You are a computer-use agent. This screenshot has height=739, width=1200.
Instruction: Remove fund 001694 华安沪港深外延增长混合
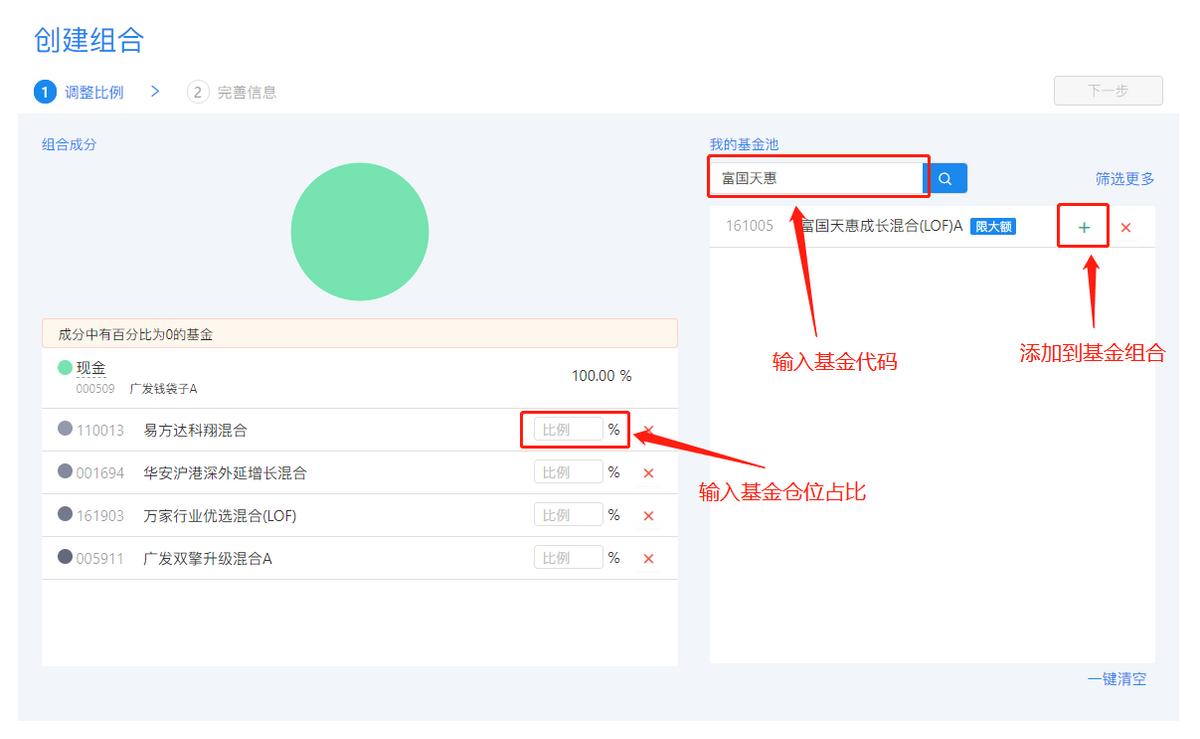click(648, 472)
